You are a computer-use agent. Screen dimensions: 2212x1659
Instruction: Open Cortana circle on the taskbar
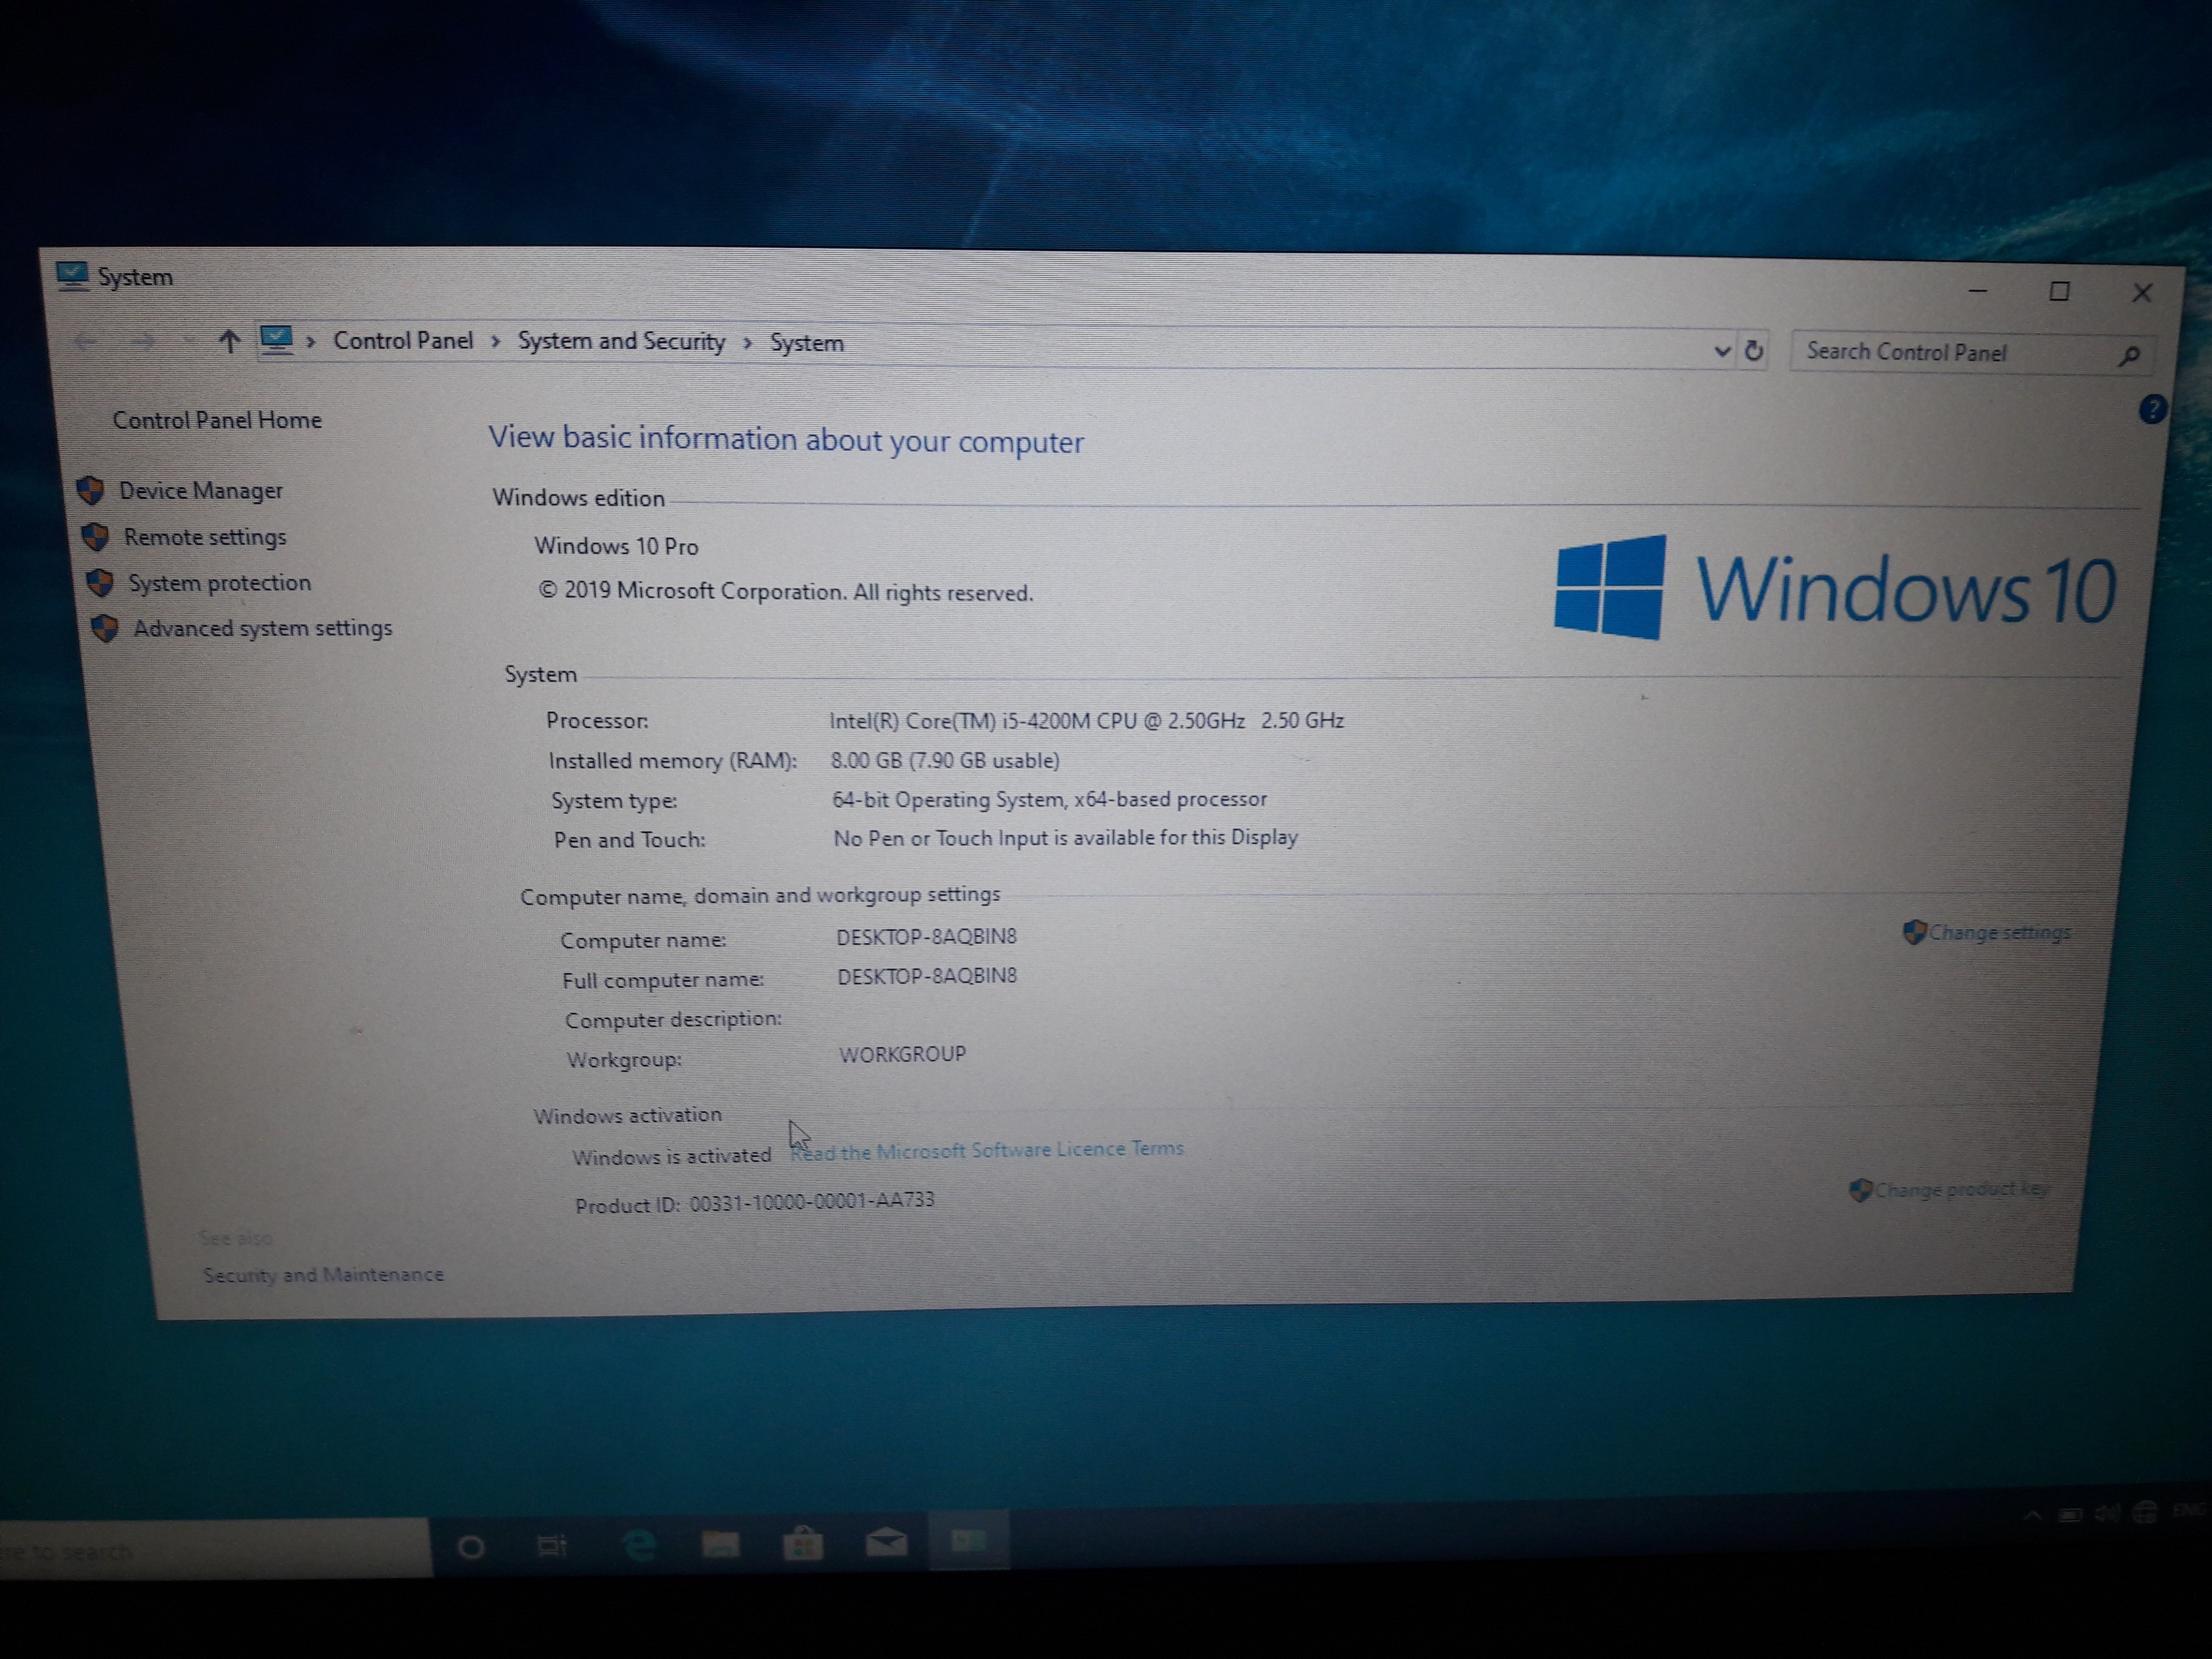(471, 1548)
